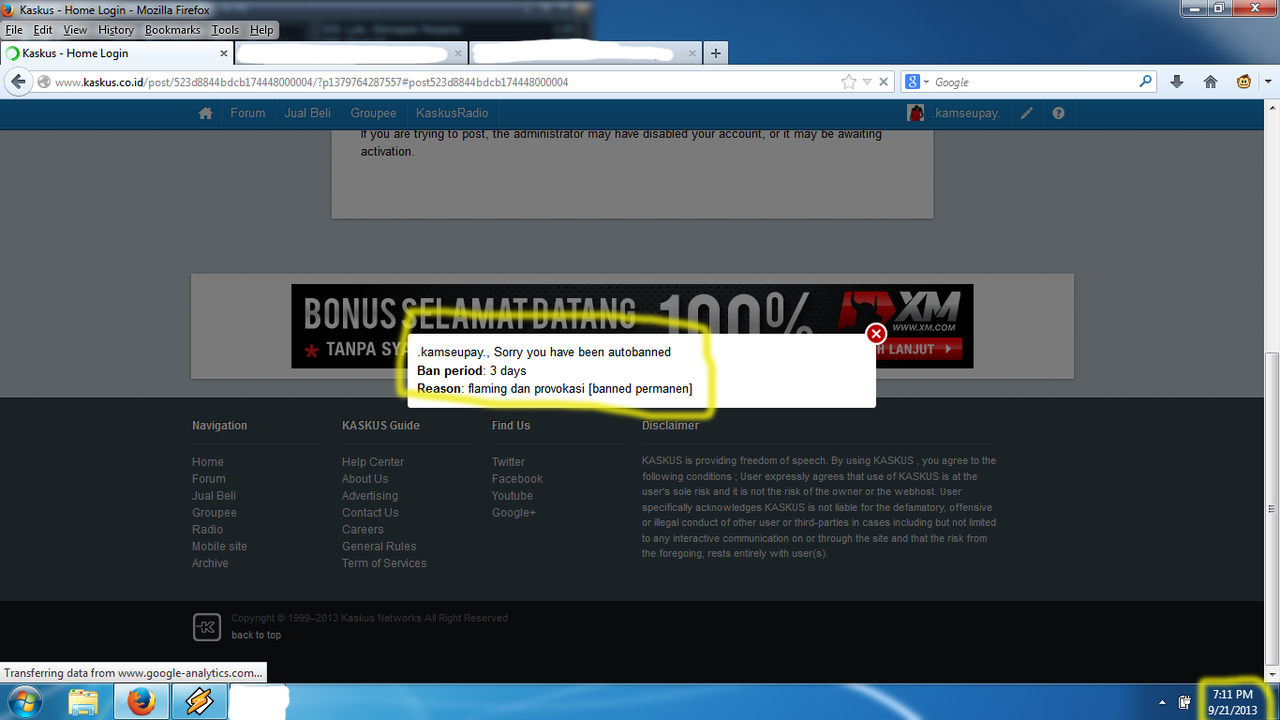Open Term of Services footer link
Viewport: 1280px width, 720px height.
pyautogui.click(x=384, y=563)
